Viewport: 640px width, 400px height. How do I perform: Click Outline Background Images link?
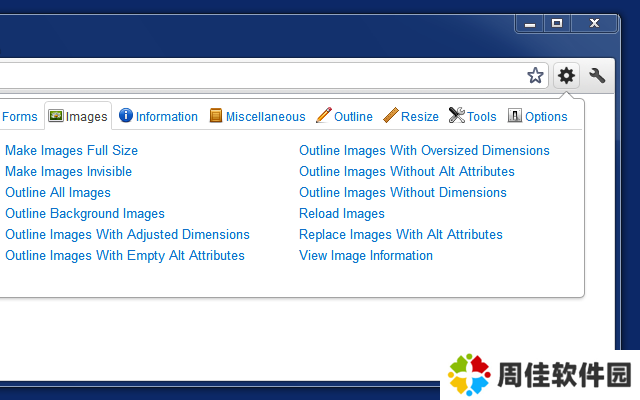[85, 214]
